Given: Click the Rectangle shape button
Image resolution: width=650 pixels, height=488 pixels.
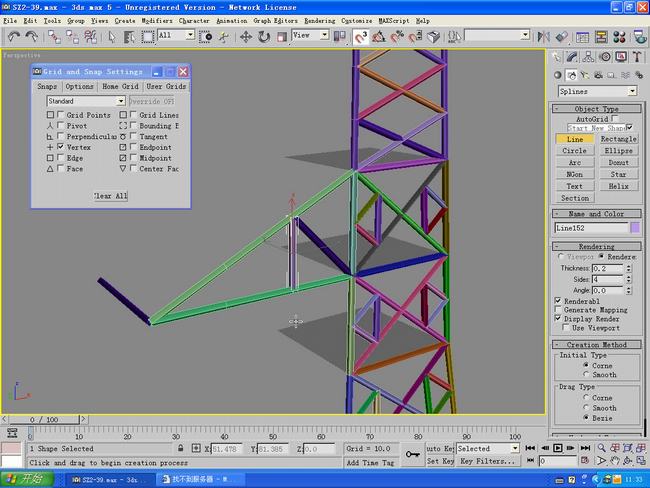Looking at the screenshot, I should click(618, 139).
